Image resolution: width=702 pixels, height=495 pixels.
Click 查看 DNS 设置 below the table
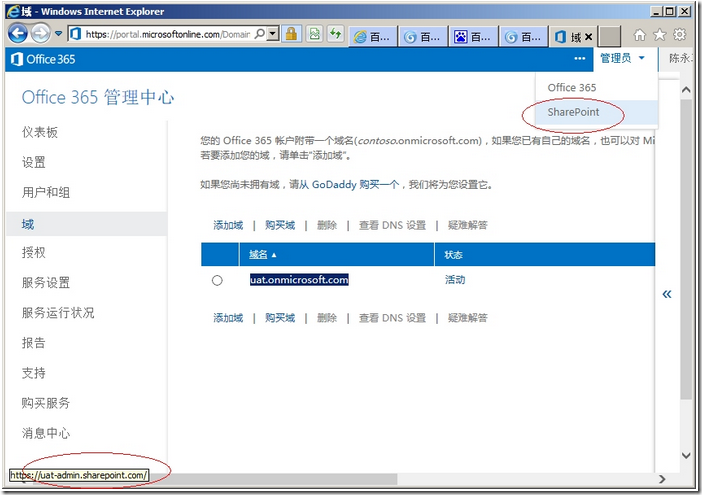pyautogui.click(x=392, y=318)
